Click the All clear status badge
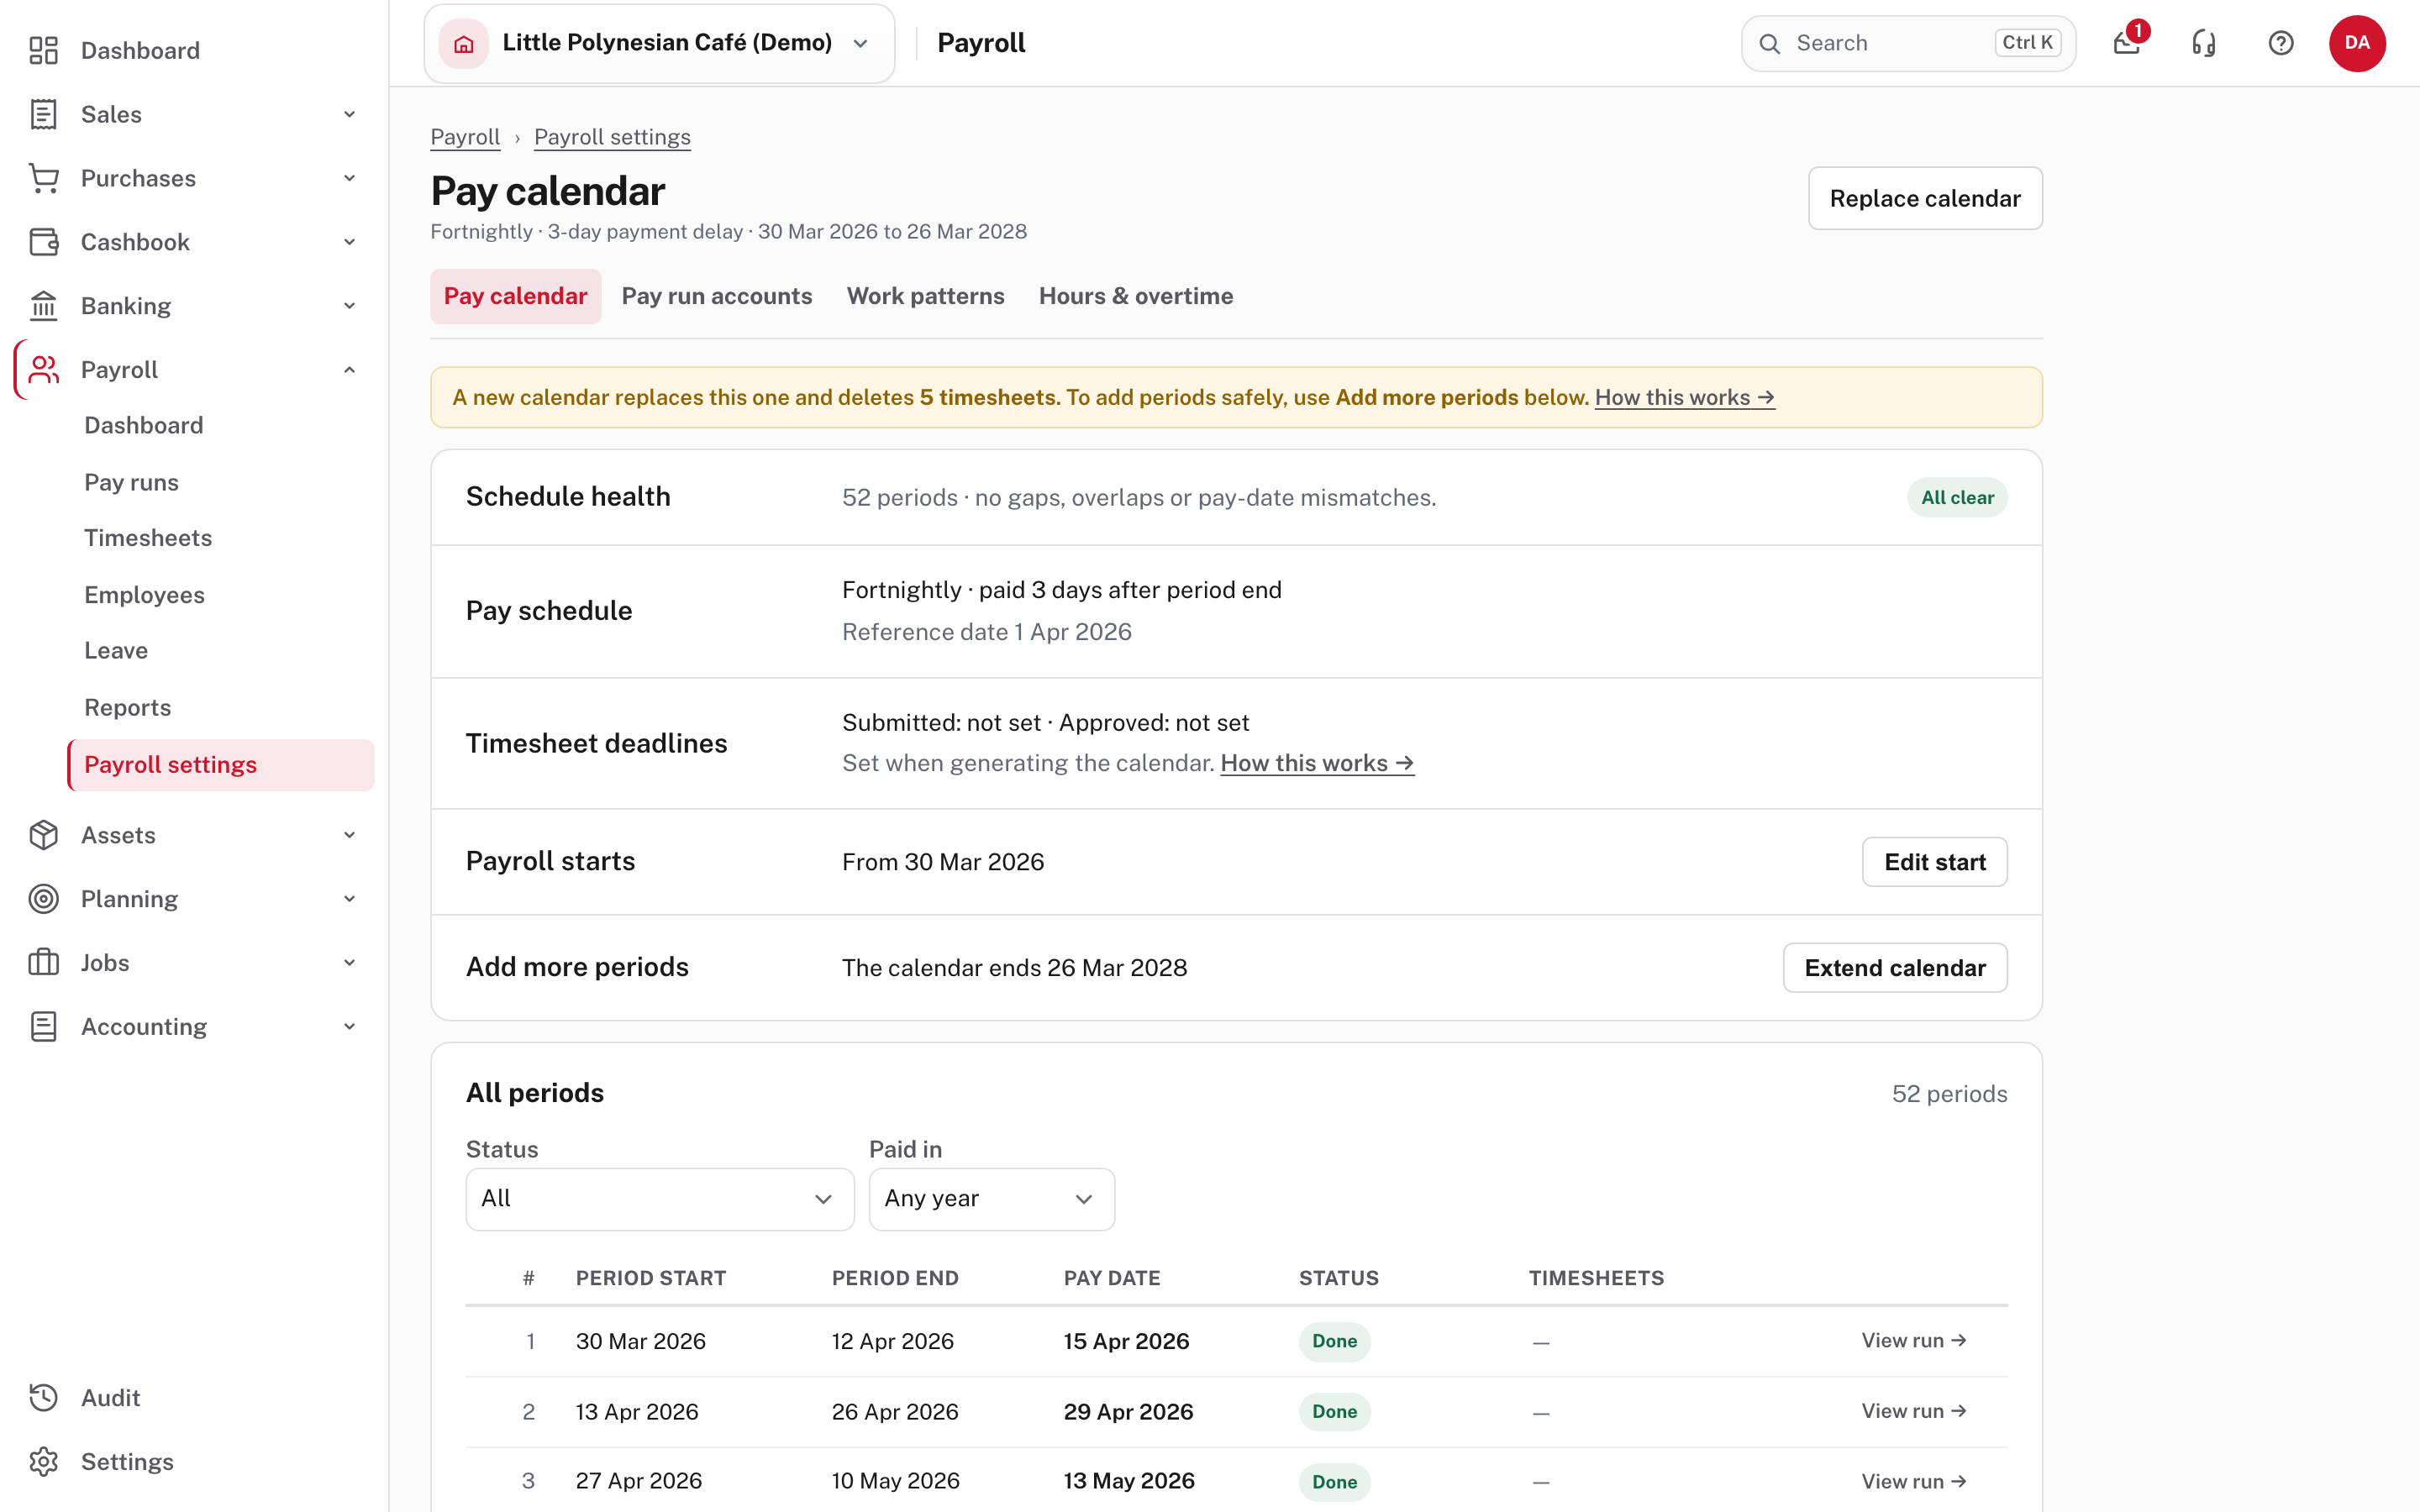 1957,498
